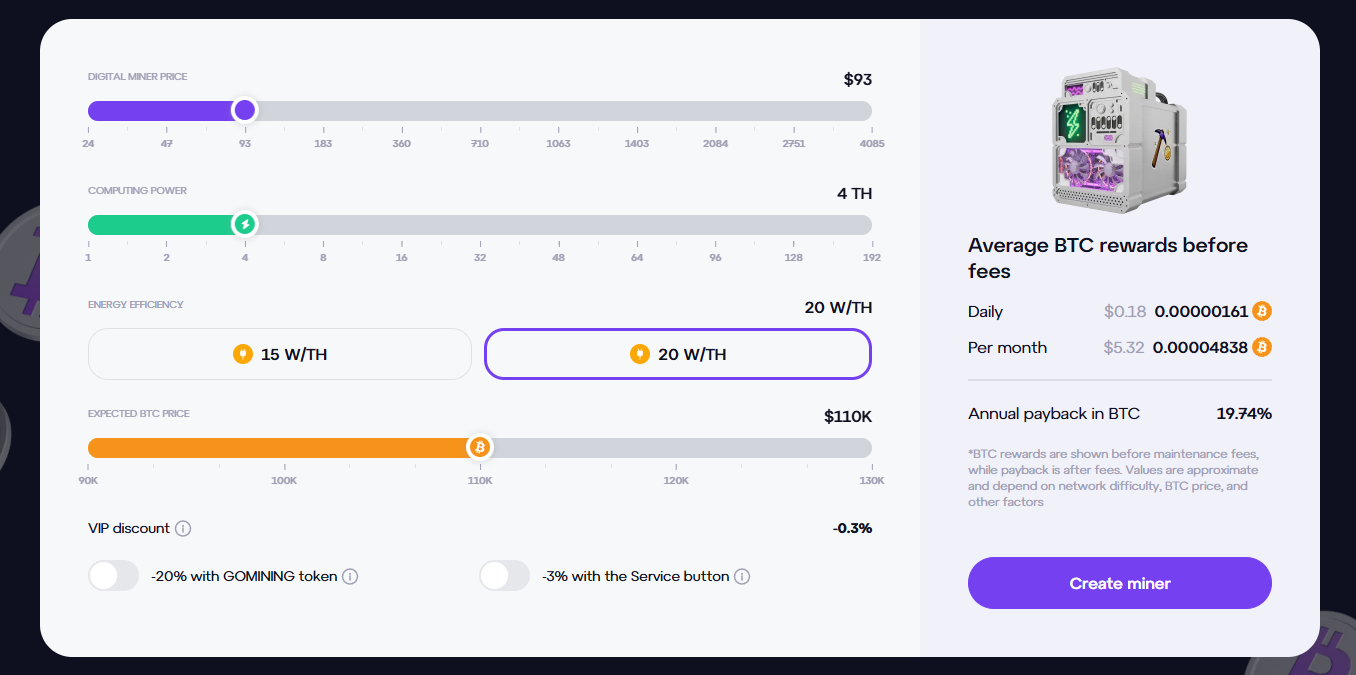Click the lightning bolt computing power handle
Viewport: 1356px width, 675px height.
pos(244,225)
